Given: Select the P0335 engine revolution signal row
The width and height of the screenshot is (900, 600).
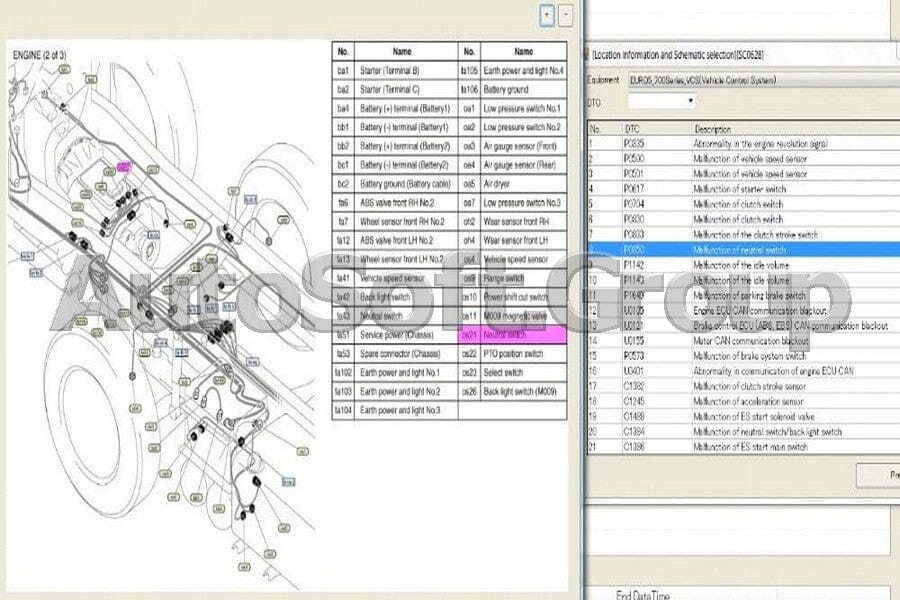Looking at the screenshot, I should coord(744,144).
